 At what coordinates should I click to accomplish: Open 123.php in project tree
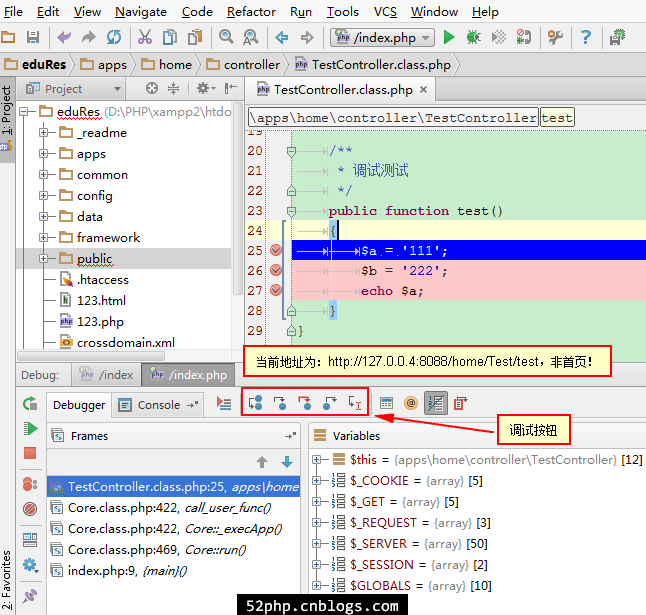tap(100, 321)
